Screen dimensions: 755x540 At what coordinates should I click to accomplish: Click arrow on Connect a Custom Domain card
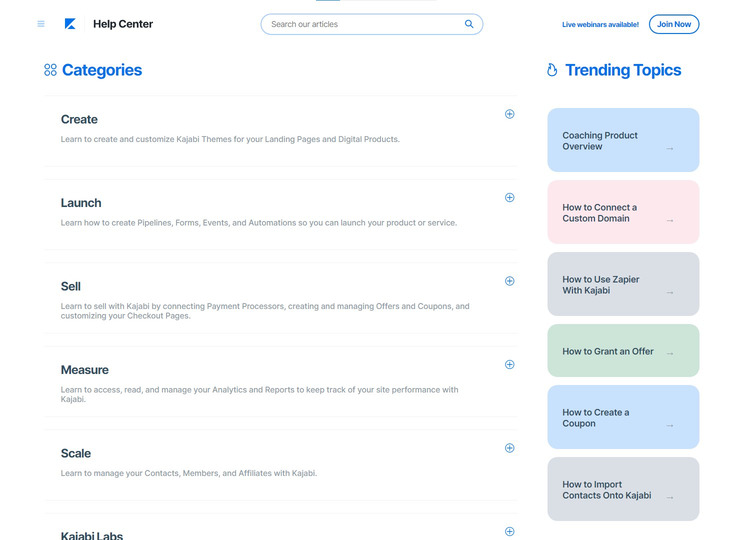coord(670,221)
